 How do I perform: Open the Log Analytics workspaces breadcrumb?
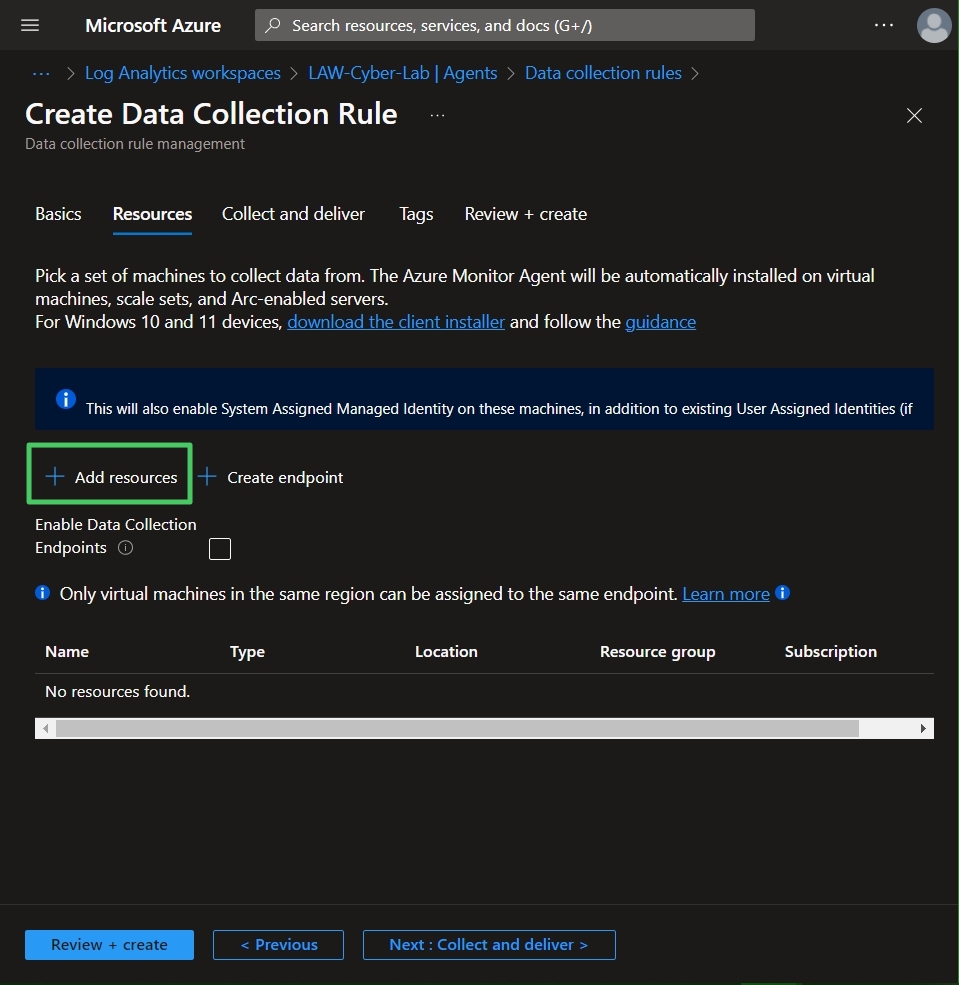pyautogui.click(x=183, y=73)
